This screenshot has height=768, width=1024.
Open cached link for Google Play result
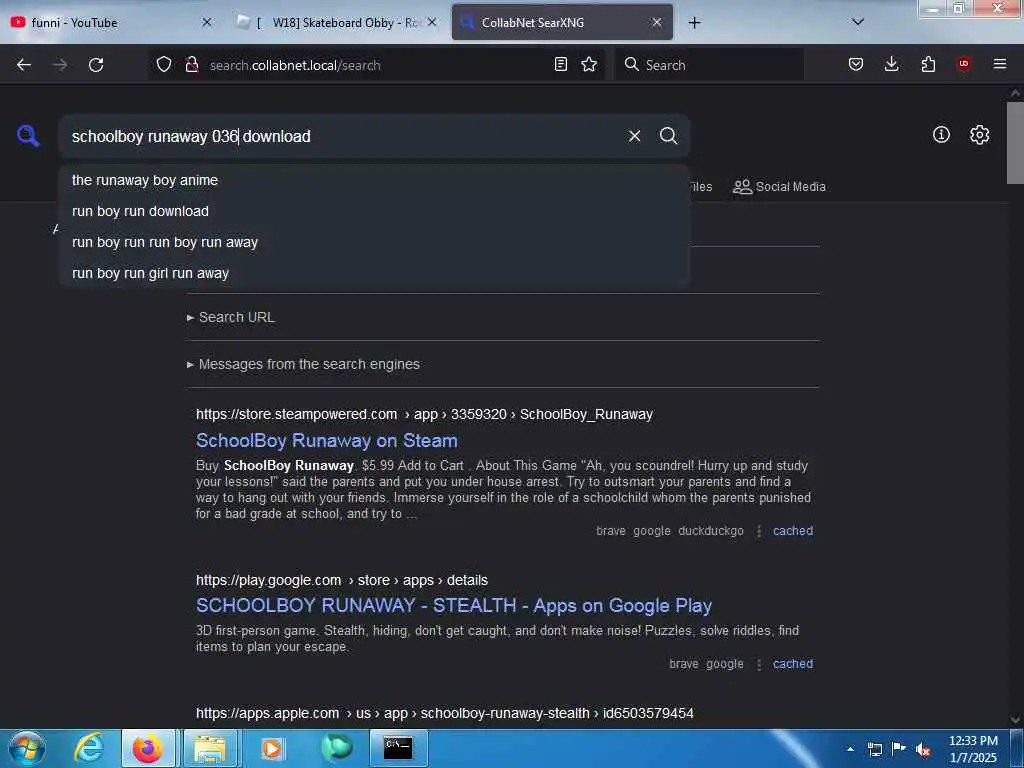pyautogui.click(x=793, y=664)
